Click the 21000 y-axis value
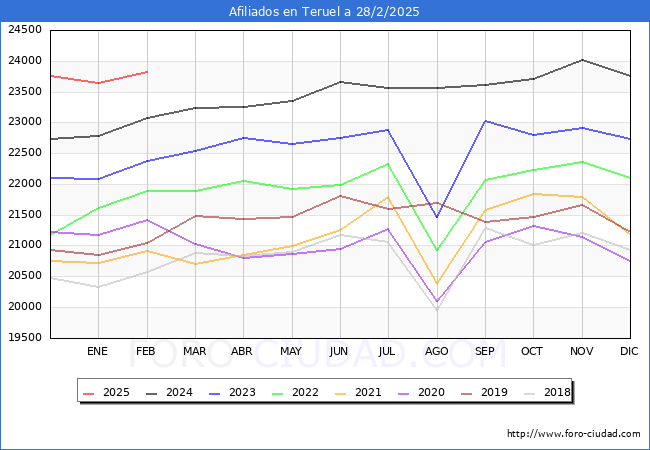The width and height of the screenshot is (650, 450). (25, 245)
